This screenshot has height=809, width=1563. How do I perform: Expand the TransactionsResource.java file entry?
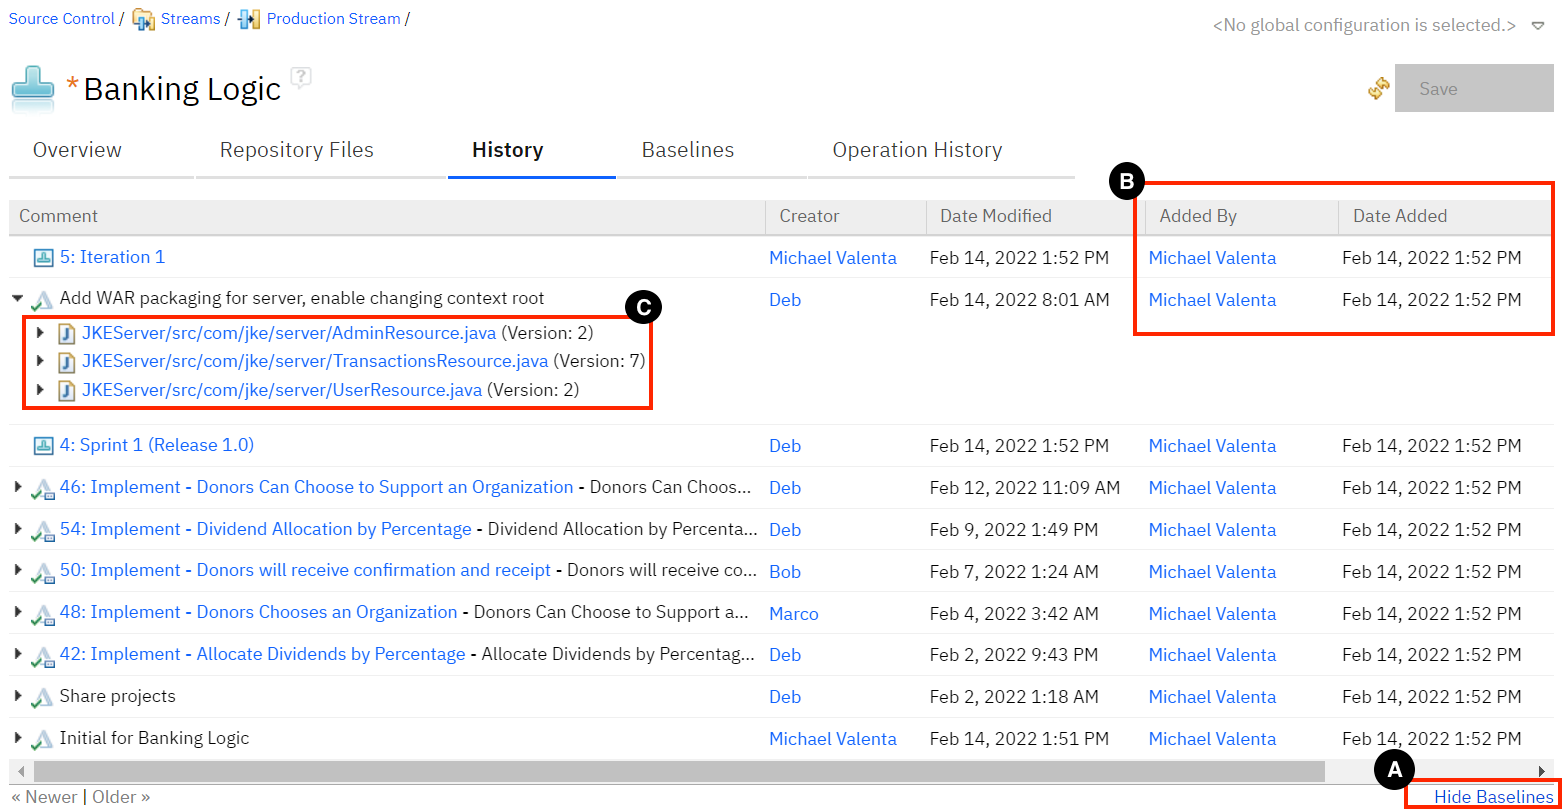click(40, 361)
